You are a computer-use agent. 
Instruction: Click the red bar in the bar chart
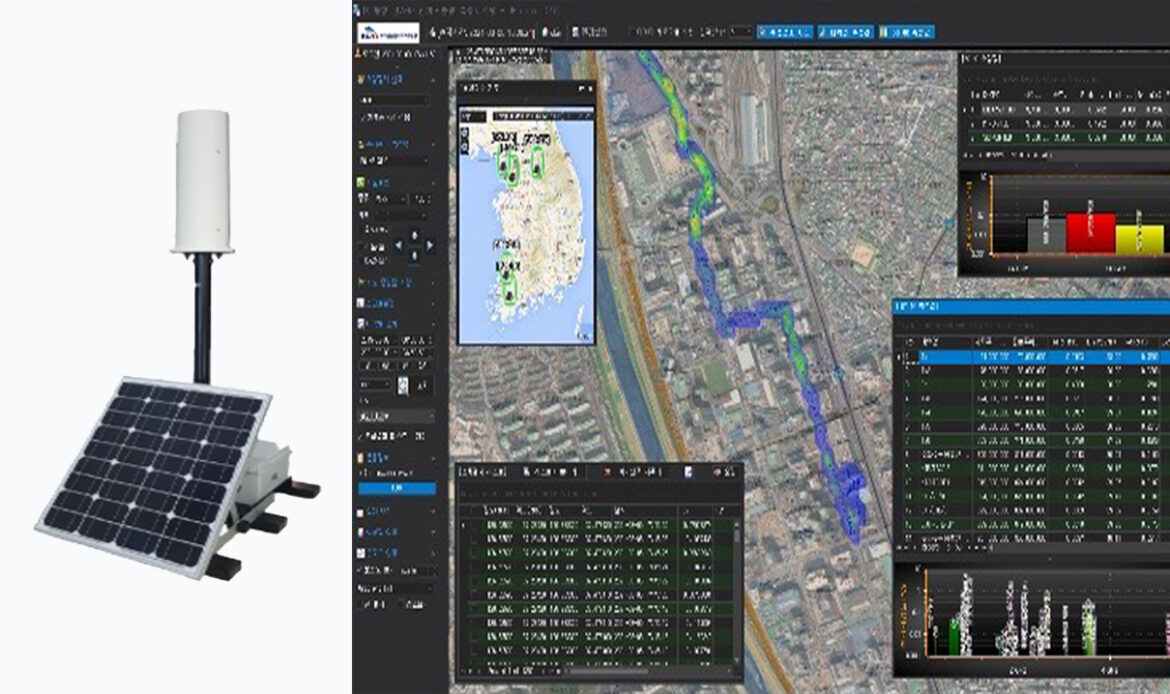pos(1090,232)
